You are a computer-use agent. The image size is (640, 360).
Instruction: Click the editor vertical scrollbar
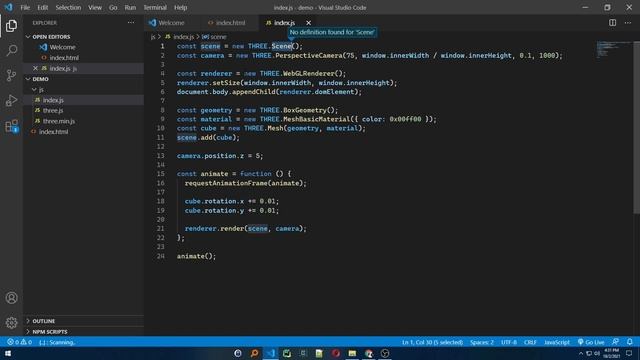click(637, 127)
